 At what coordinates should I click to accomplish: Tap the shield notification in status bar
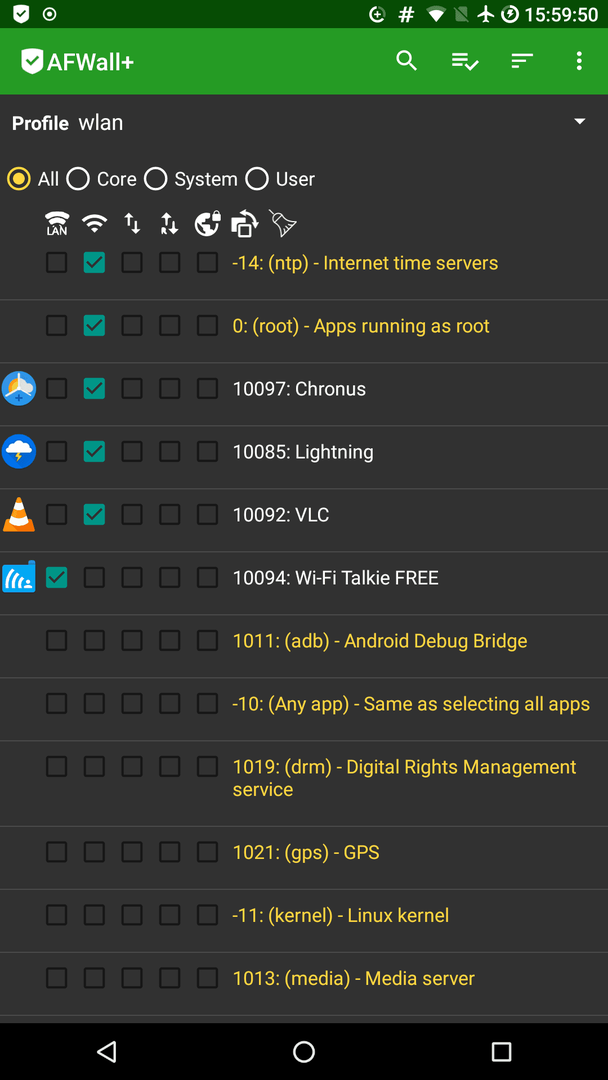[21, 14]
